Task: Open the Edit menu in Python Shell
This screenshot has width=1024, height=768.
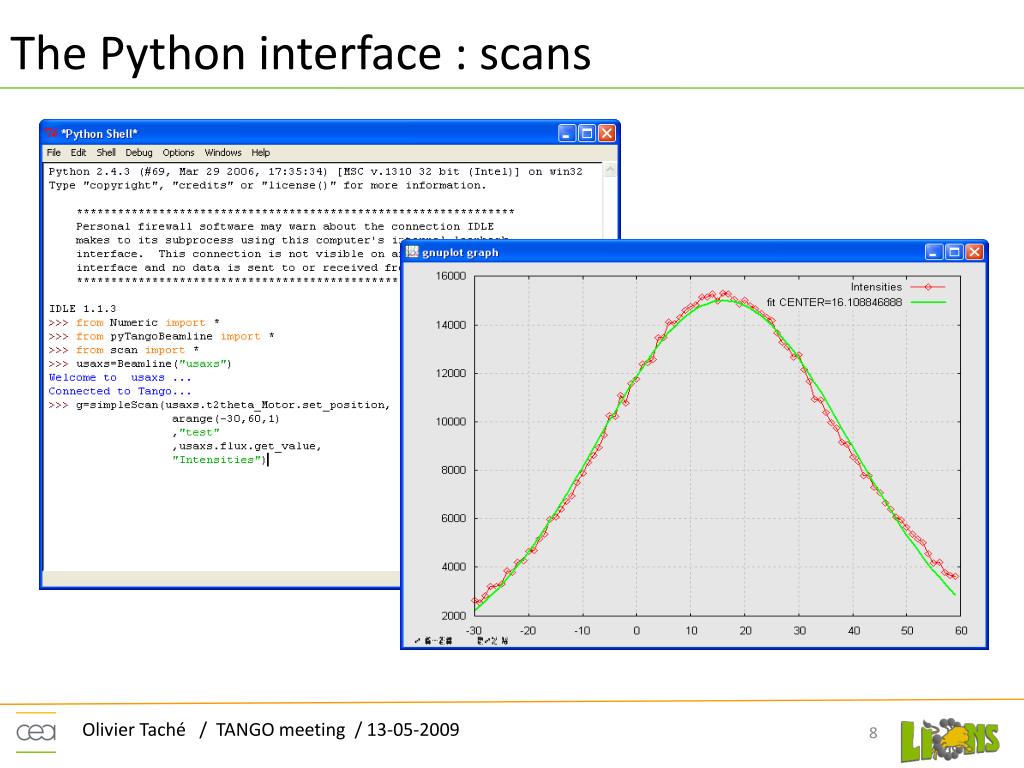Action: pyautogui.click(x=78, y=153)
